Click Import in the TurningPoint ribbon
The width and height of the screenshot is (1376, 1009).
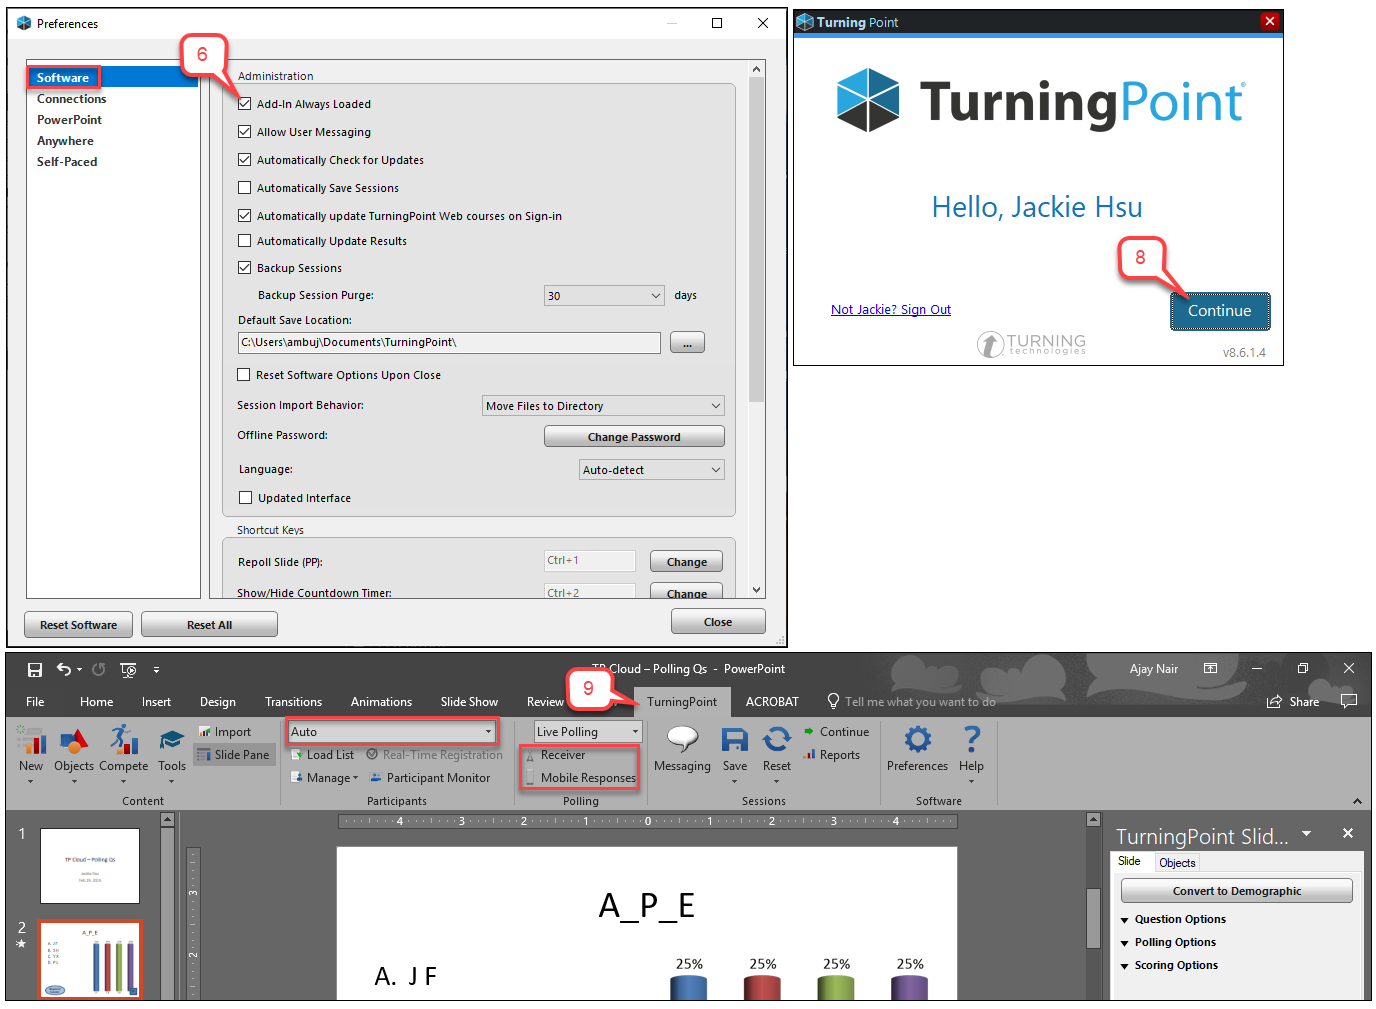(x=225, y=732)
